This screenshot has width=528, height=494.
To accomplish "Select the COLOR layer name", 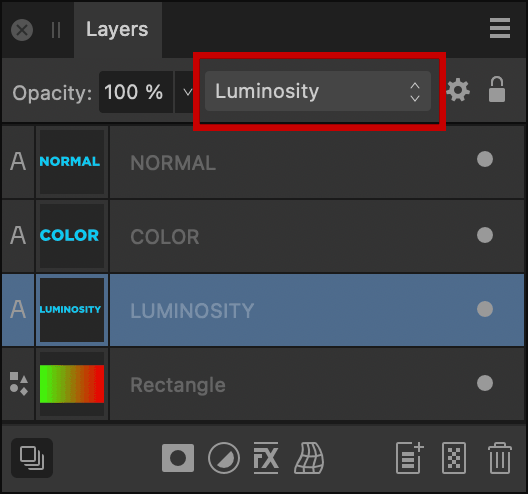I will click(x=165, y=237).
